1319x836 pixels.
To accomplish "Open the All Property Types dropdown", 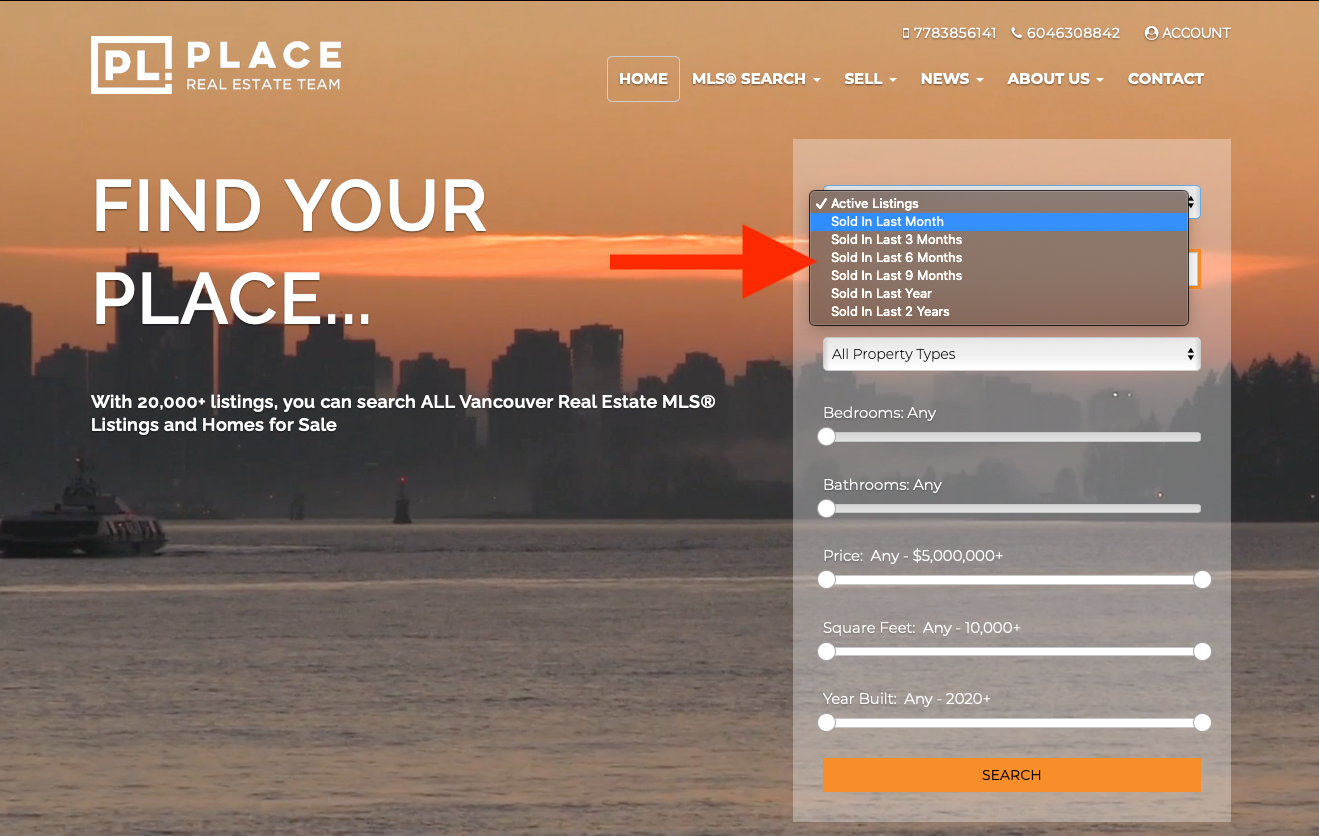I will click(1011, 354).
